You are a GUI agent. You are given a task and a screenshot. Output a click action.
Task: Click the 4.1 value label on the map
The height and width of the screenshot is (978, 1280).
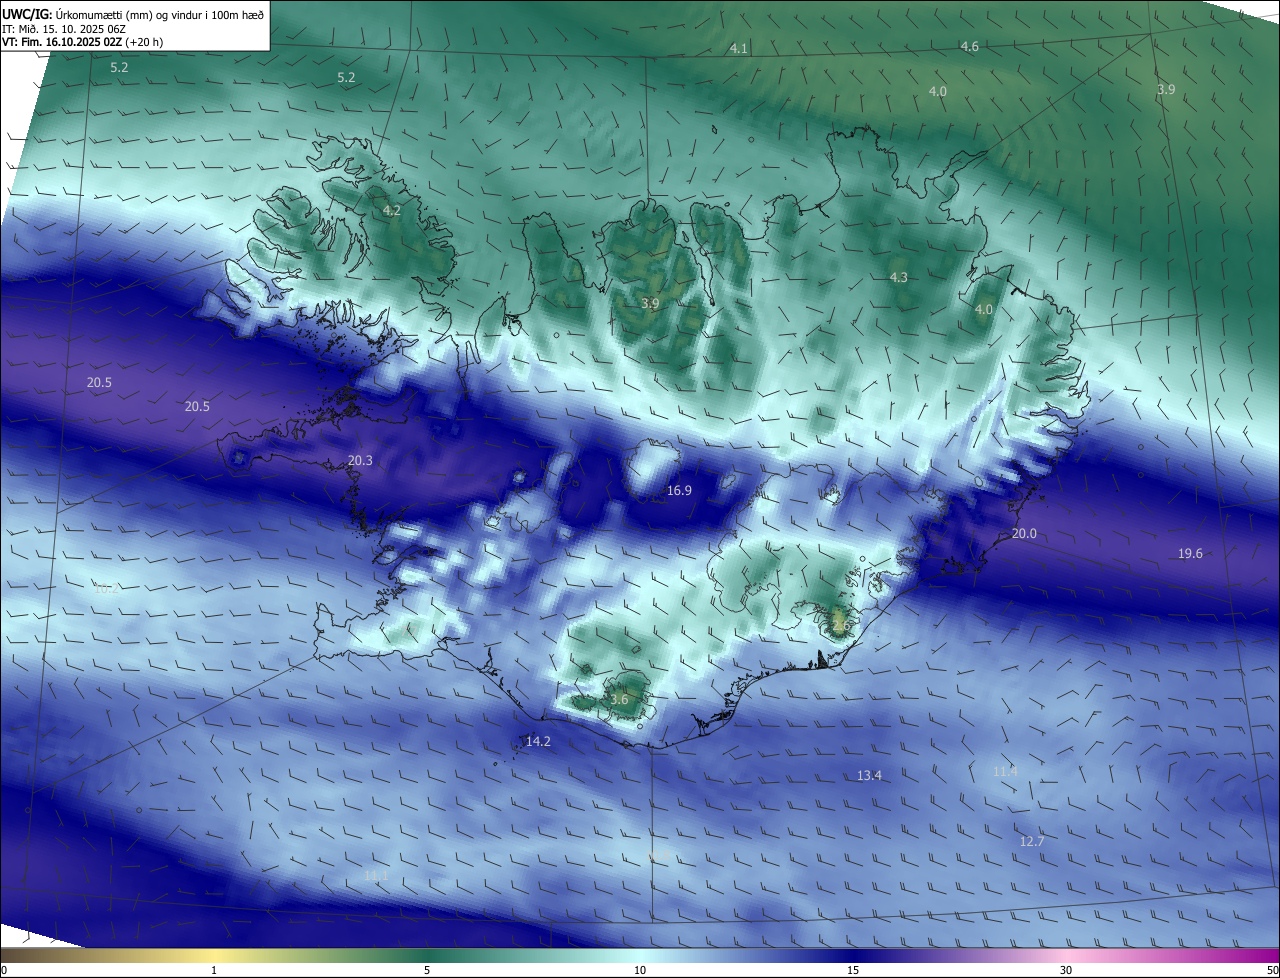(x=739, y=48)
